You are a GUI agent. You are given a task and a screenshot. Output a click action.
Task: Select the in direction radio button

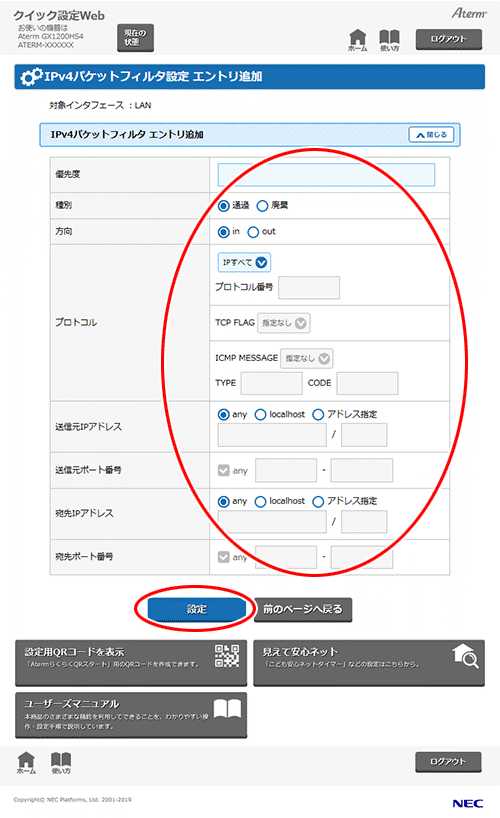point(223,232)
